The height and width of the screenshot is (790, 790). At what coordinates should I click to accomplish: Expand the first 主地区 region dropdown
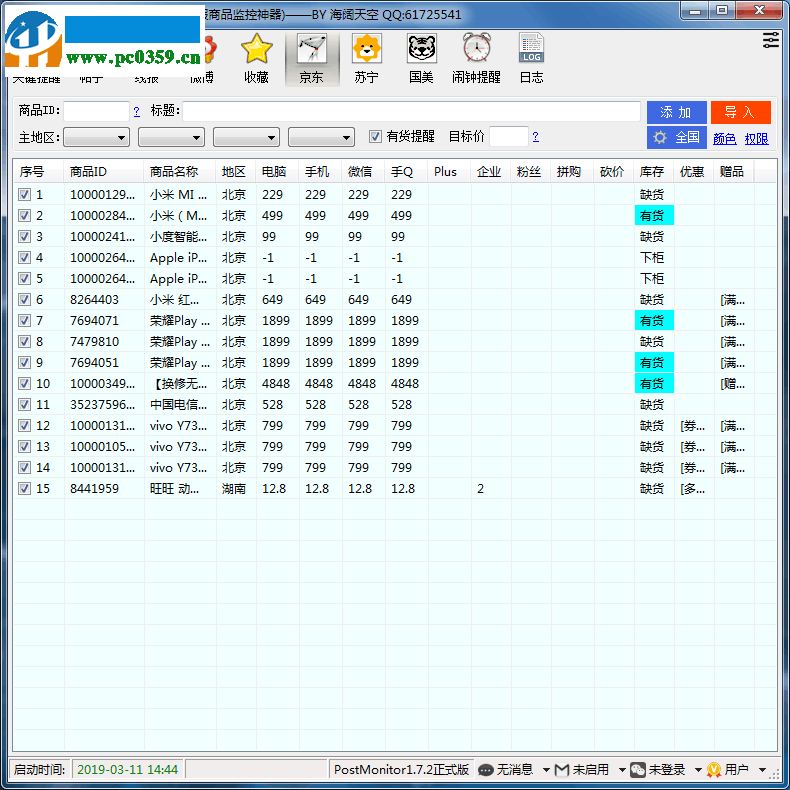96,137
